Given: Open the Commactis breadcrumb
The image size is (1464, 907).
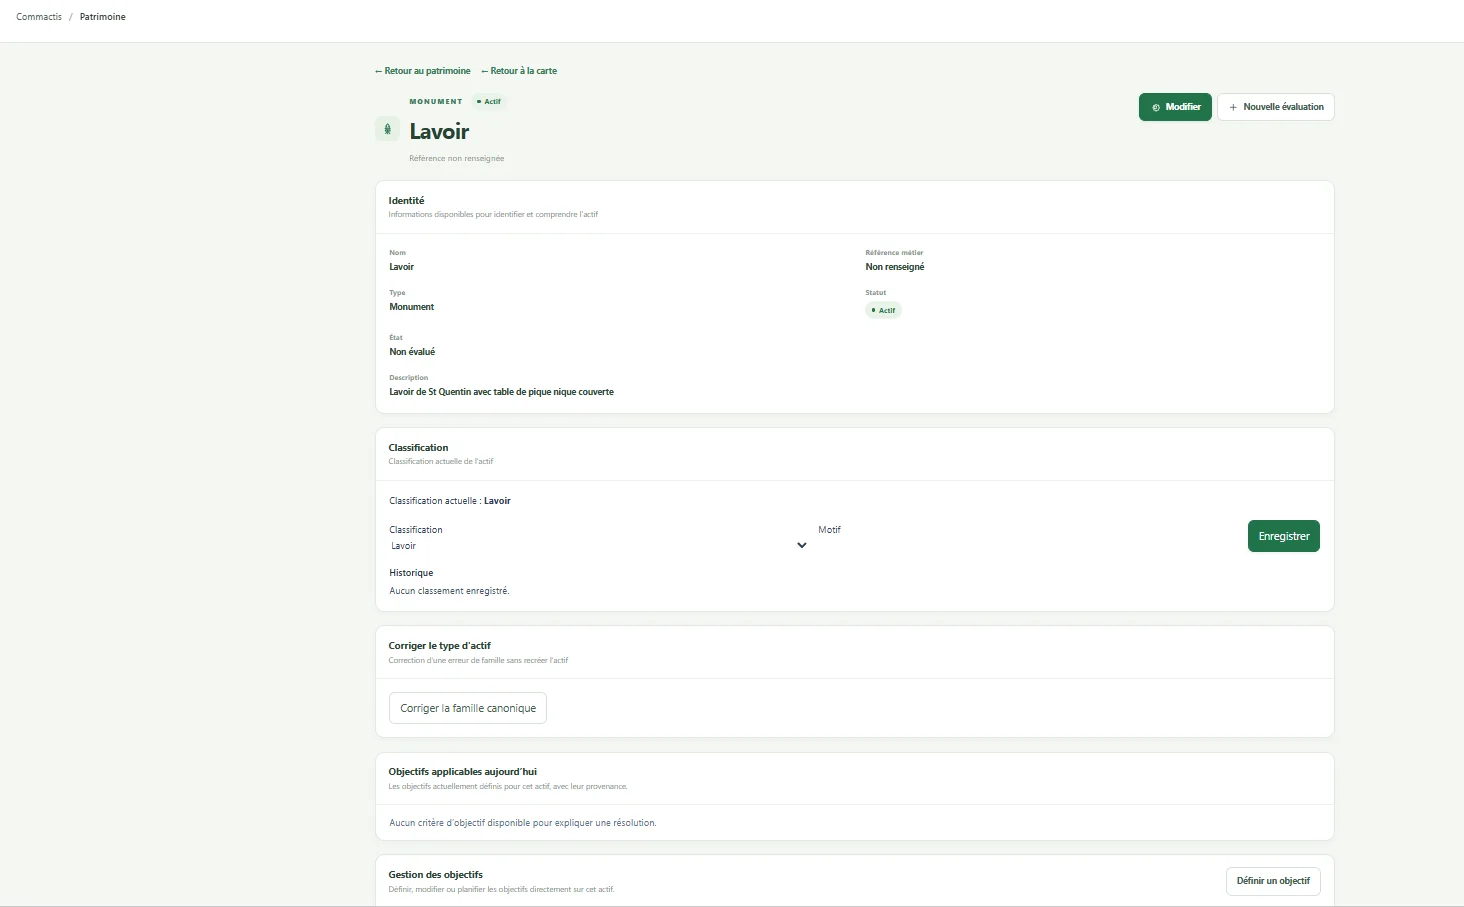Looking at the screenshot, I should (x=39, y=17).
